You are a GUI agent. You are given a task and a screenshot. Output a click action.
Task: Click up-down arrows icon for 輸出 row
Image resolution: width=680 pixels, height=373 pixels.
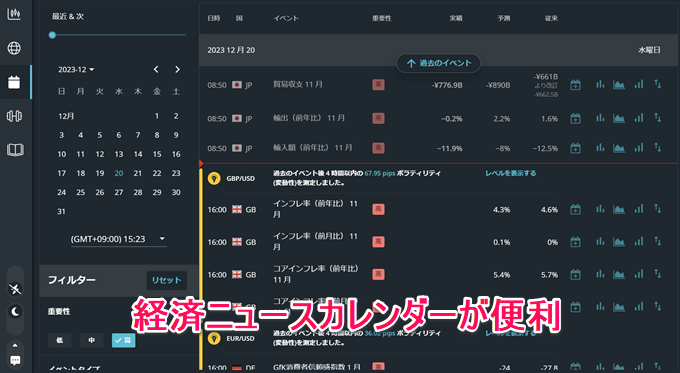657,118
